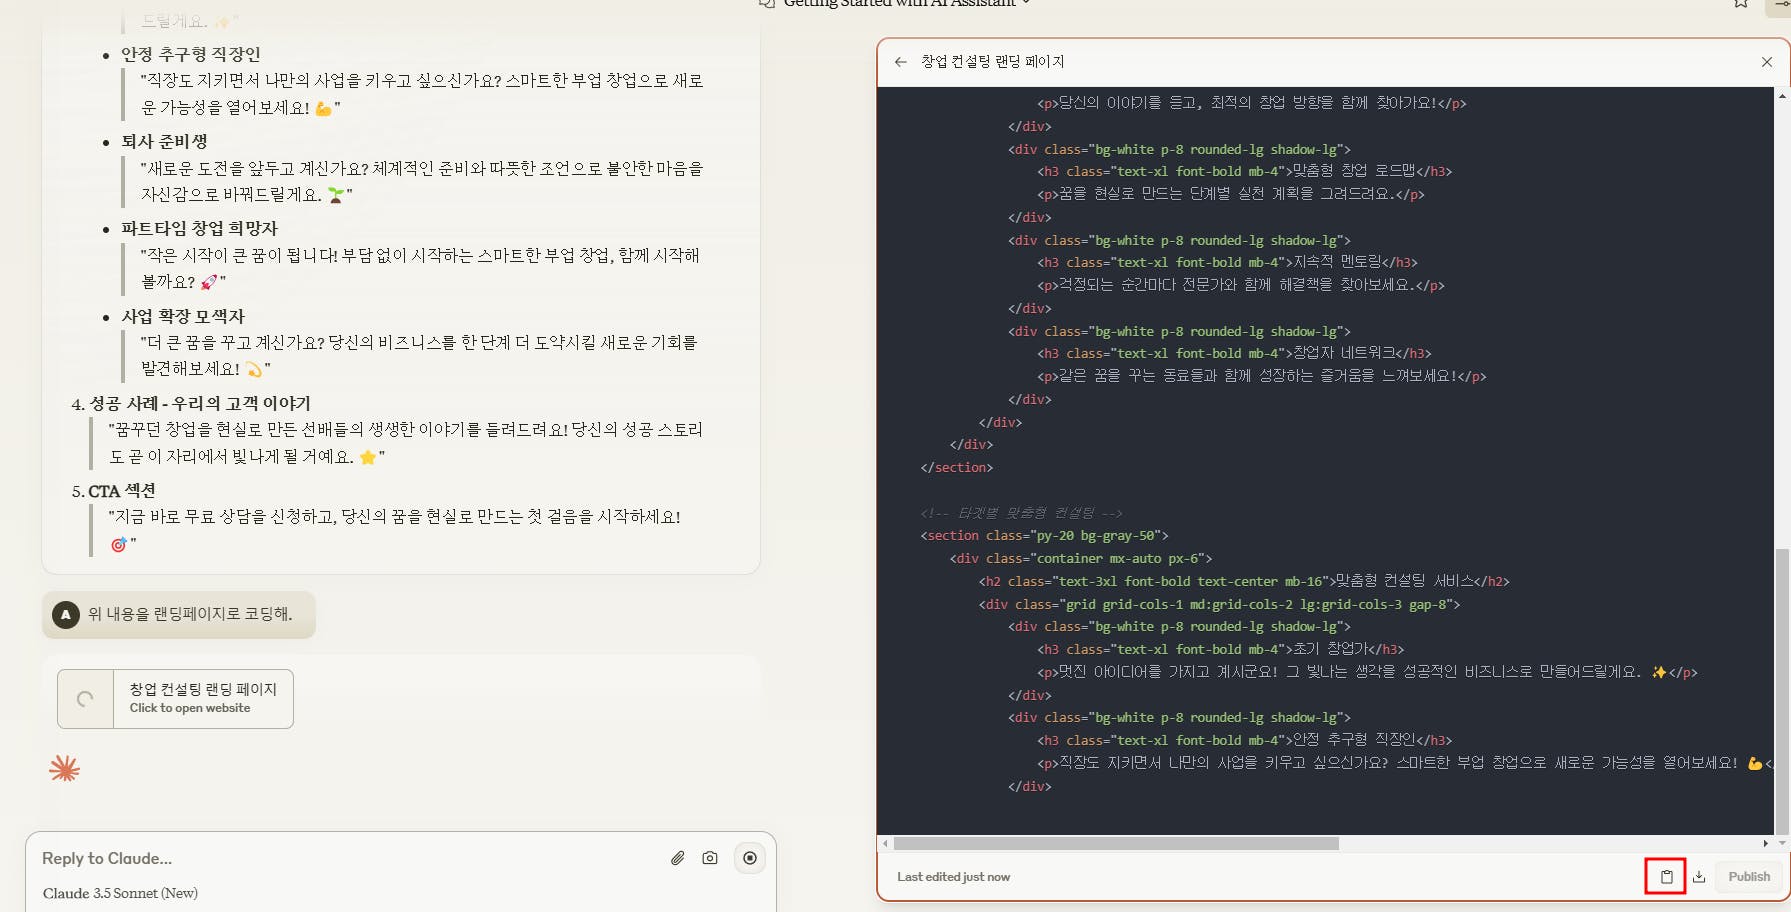This screenshot has height=912, width=1791.
Task: Click the h3 line '맞춤형 창업 로드맵'
Action: (1245, 172)
